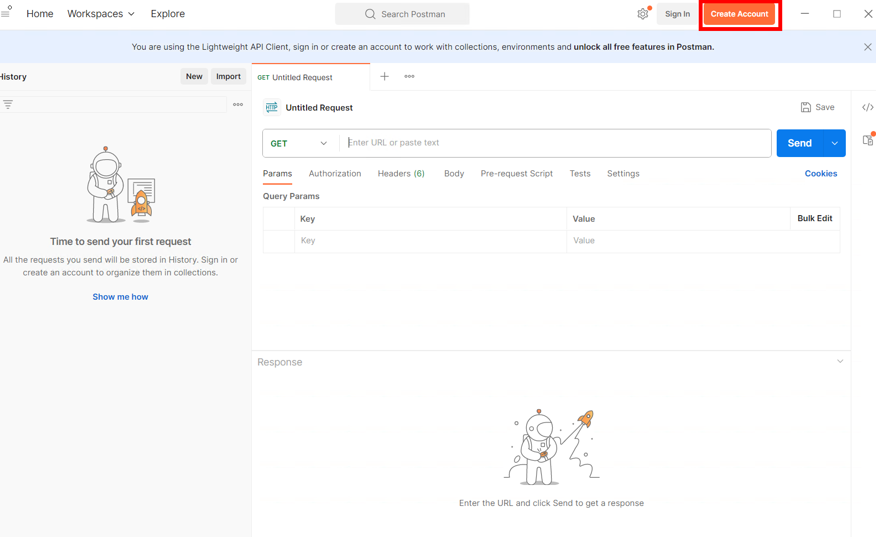876x537 pixels.
Task: Focus the Search Postman field
Action: click(402, 14)
